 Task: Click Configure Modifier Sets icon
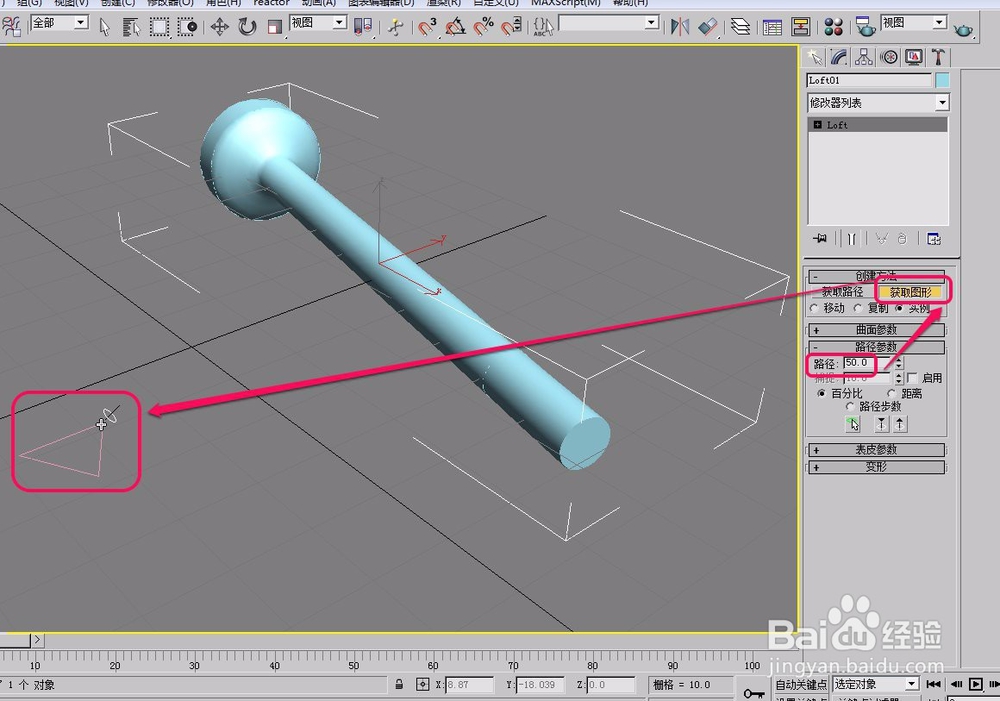(934, 239)
